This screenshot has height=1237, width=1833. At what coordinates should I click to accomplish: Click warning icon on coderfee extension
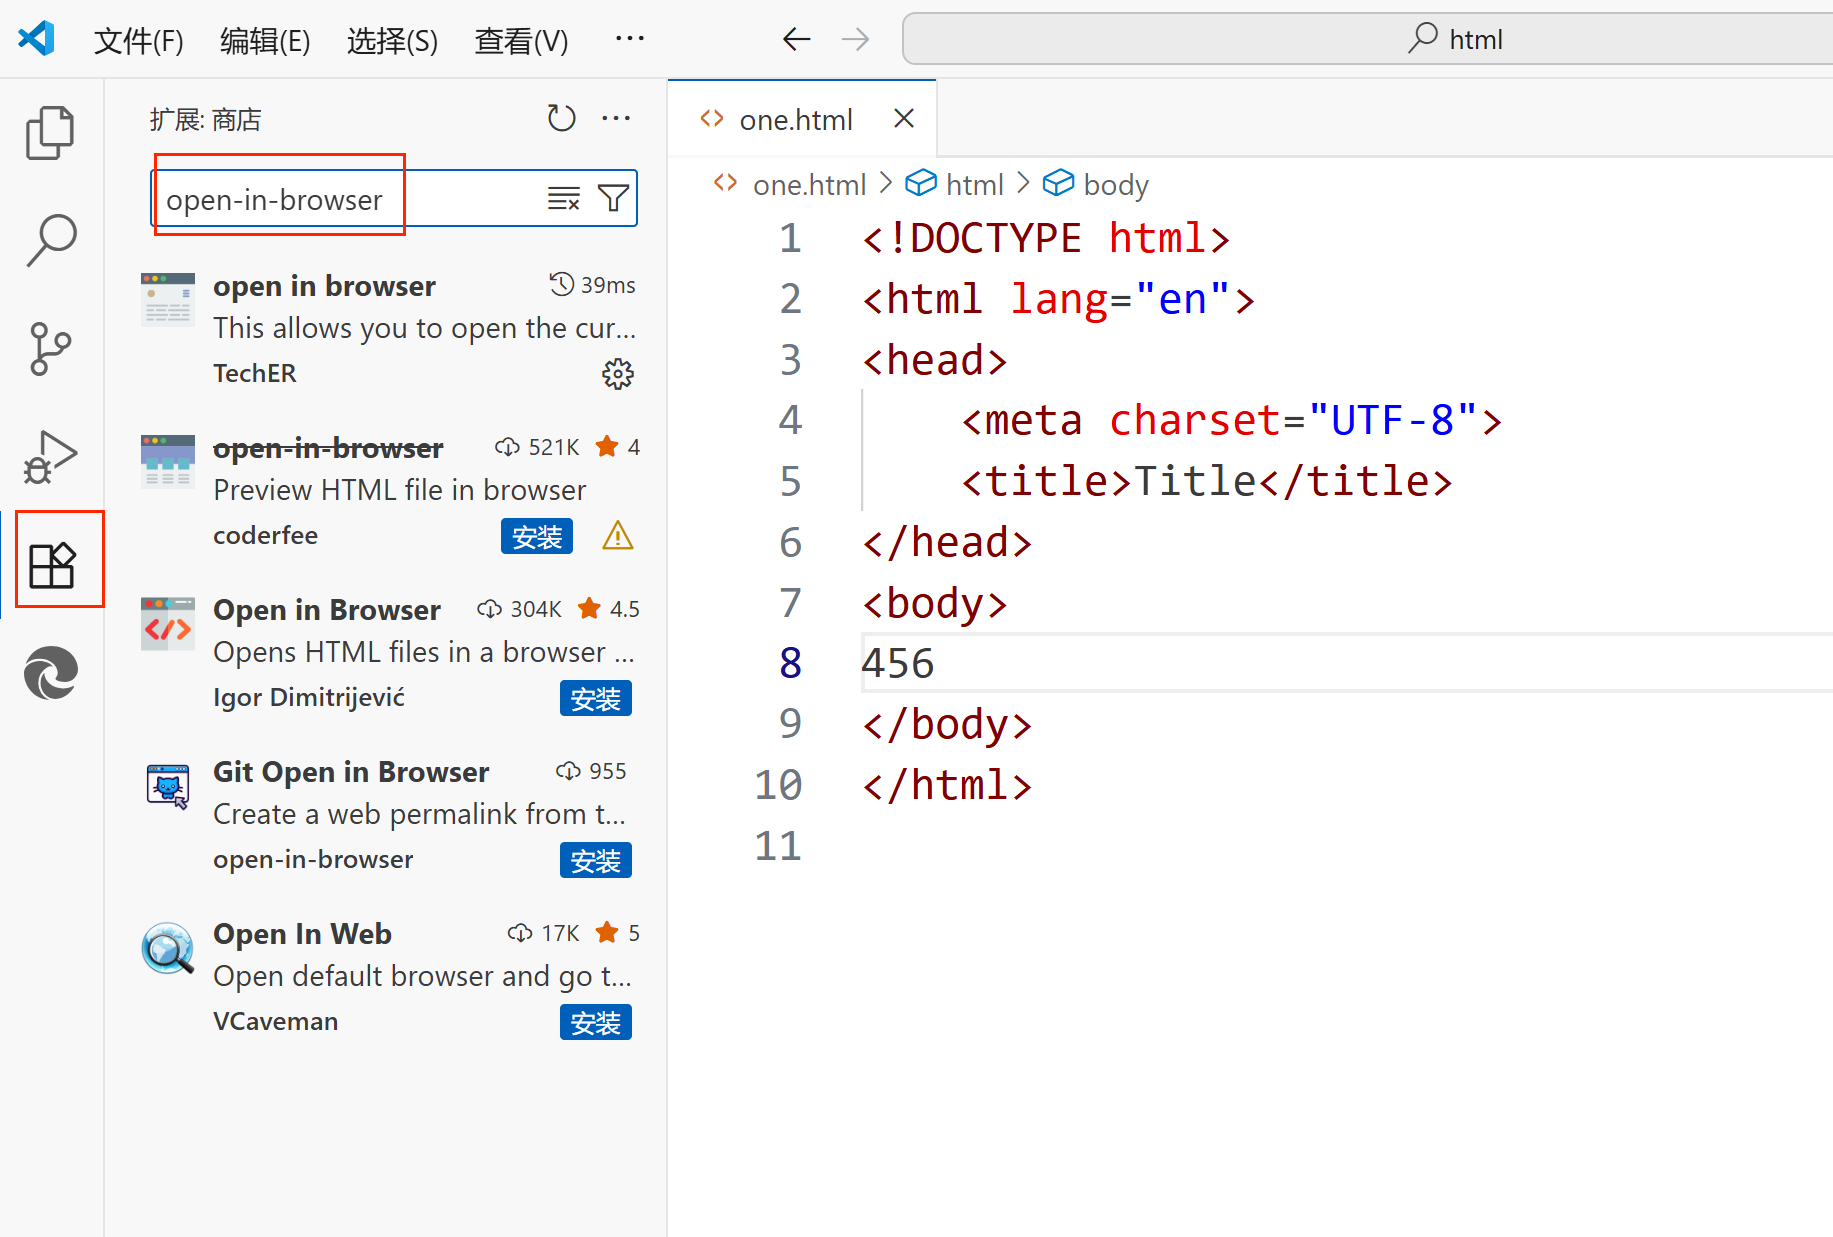[x=618, y=536]
